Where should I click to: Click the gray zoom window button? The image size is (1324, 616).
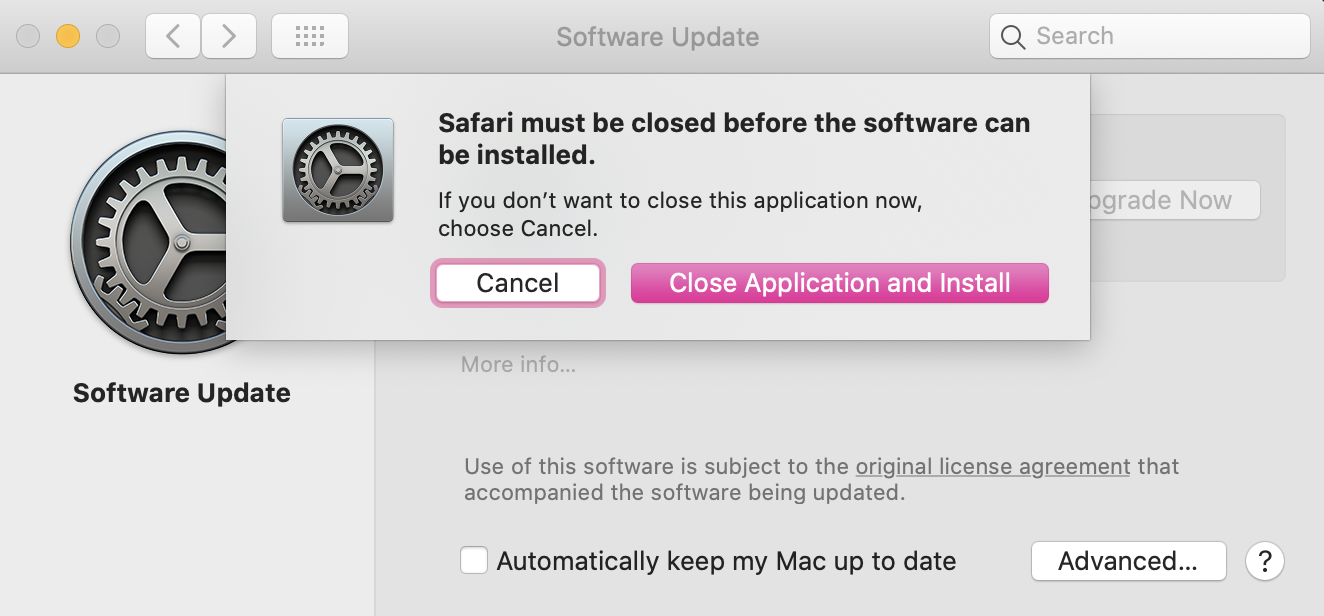(107, 37)
